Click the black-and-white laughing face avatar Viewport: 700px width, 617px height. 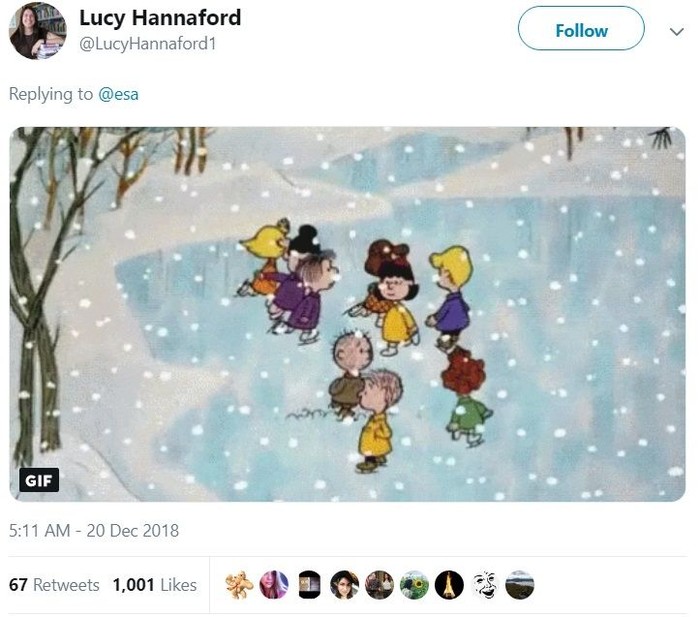(x=484, y=585)
